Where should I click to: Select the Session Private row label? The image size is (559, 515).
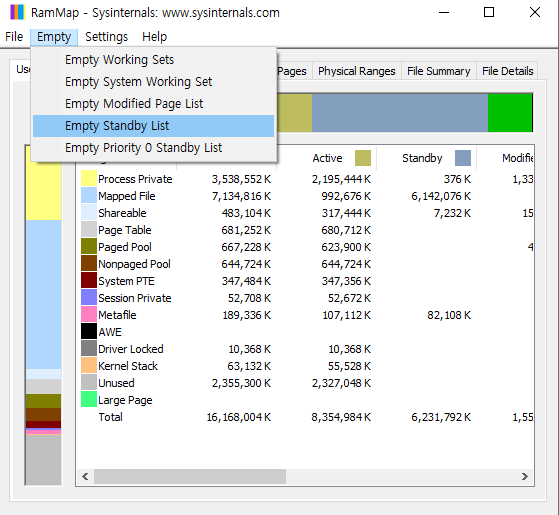(x=135, y=298)
